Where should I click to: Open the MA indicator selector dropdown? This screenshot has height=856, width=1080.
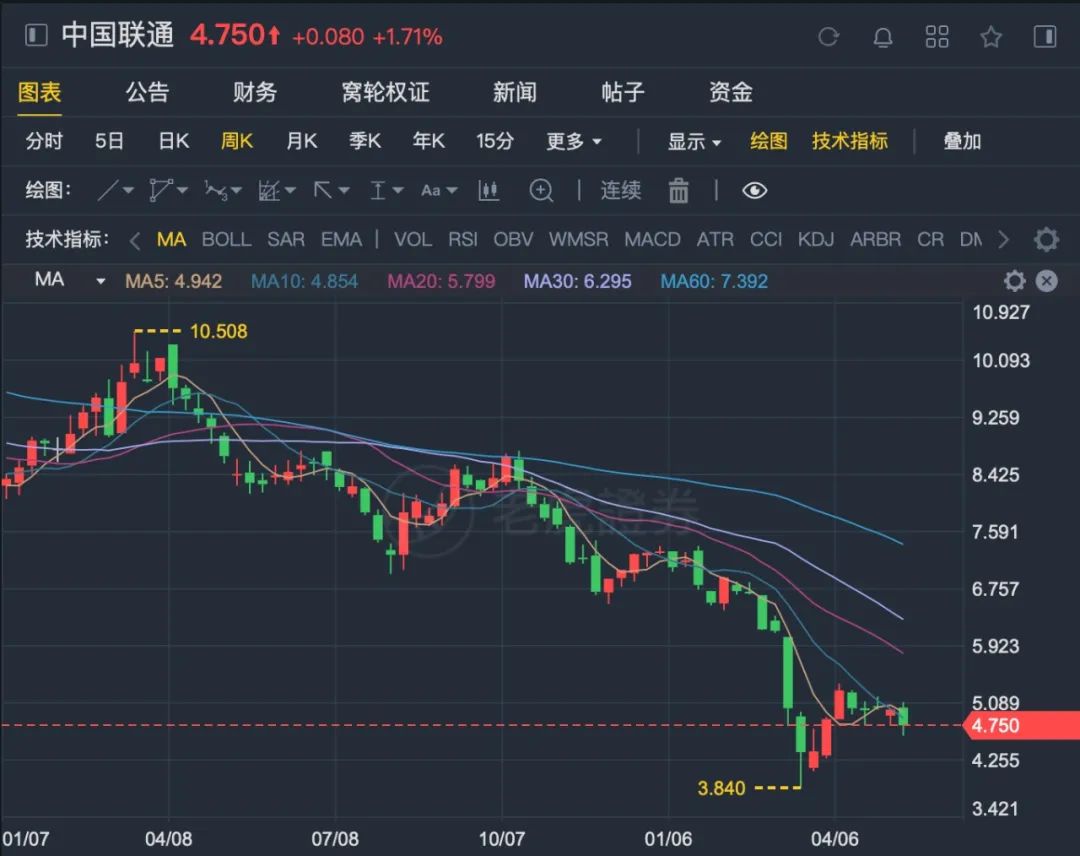point(70,281)
